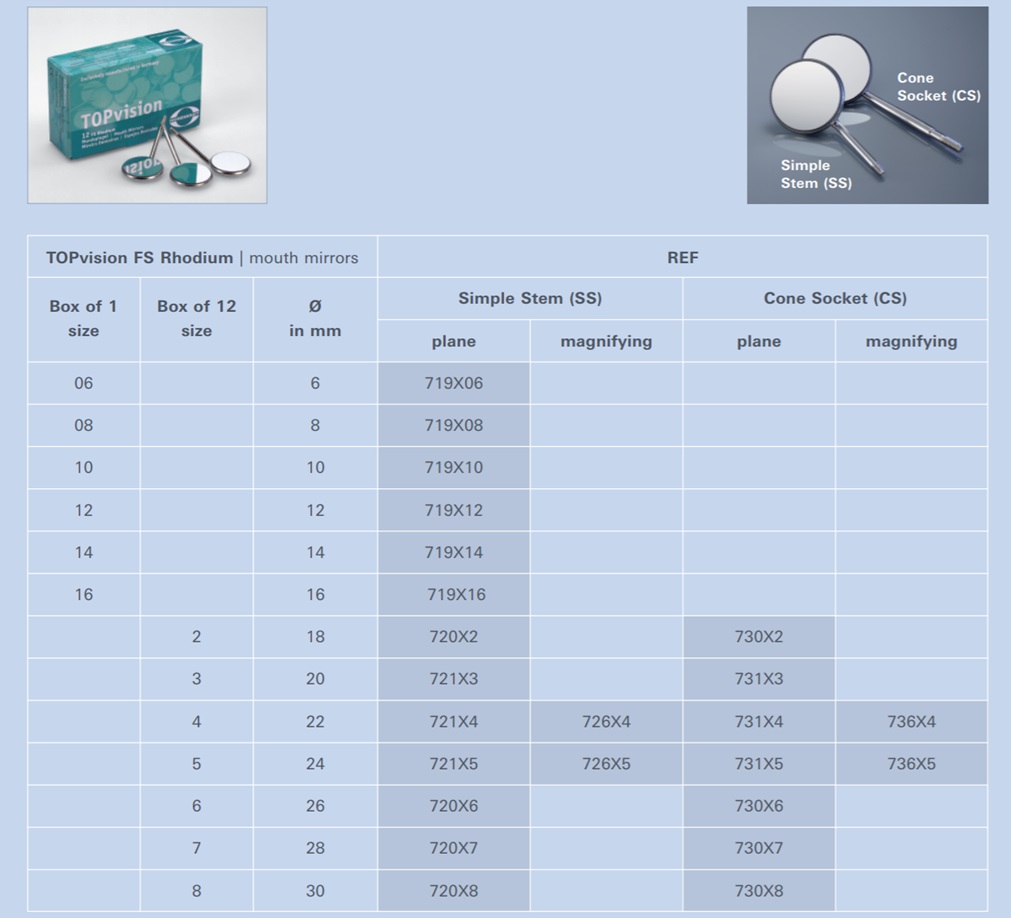Select the 'magnifying' subheader under Cone Socket
The image size is (1011, 918).
[x=911, y=341]
